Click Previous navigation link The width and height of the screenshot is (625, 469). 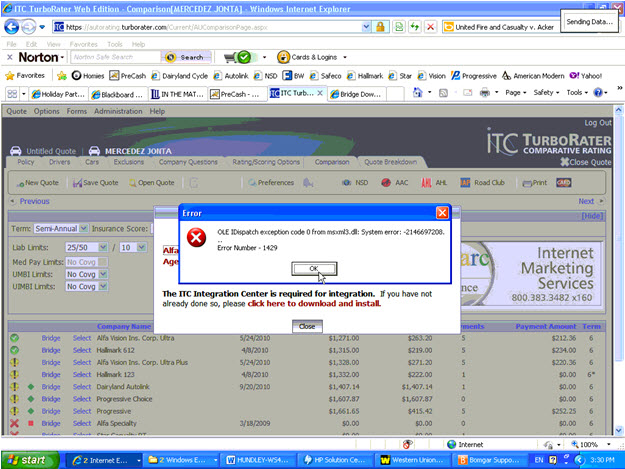click(34, 201)
